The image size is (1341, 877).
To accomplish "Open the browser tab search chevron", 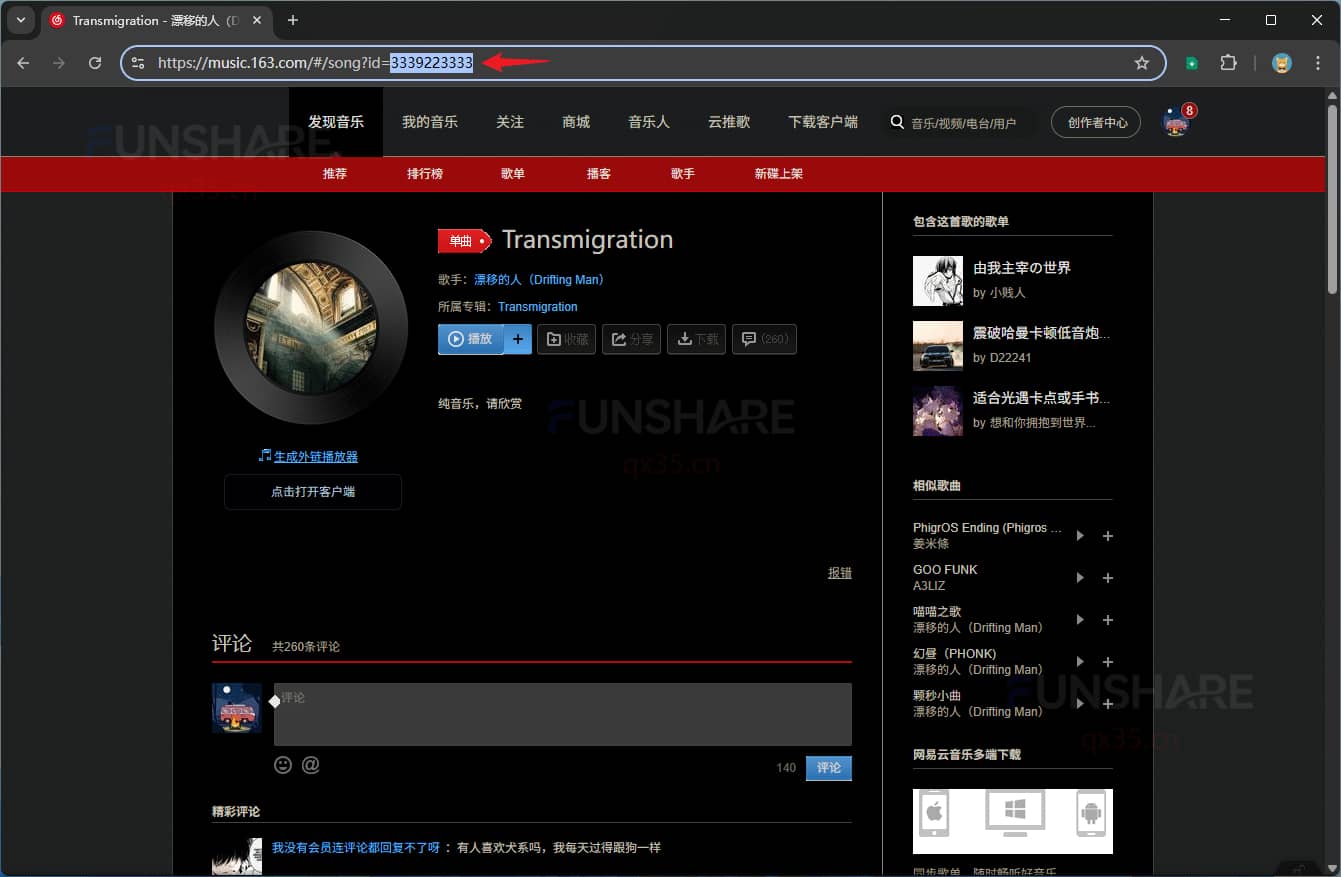I will pyautogui.click(x=21, y=20).
